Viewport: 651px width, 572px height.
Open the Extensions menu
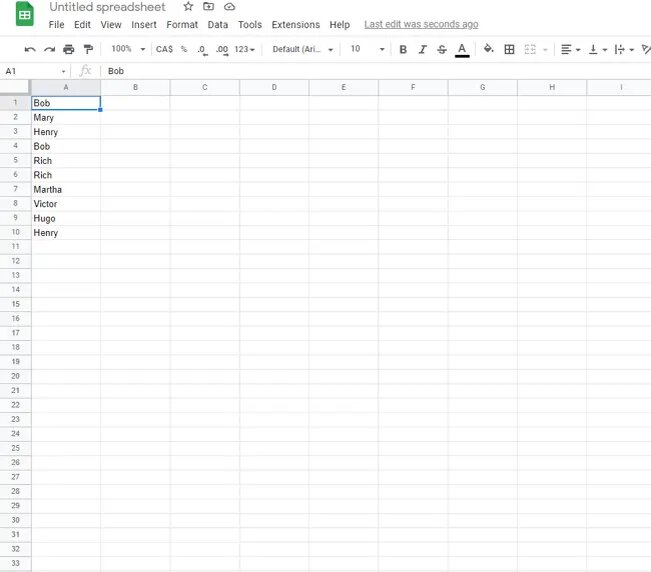click(296, 24)
